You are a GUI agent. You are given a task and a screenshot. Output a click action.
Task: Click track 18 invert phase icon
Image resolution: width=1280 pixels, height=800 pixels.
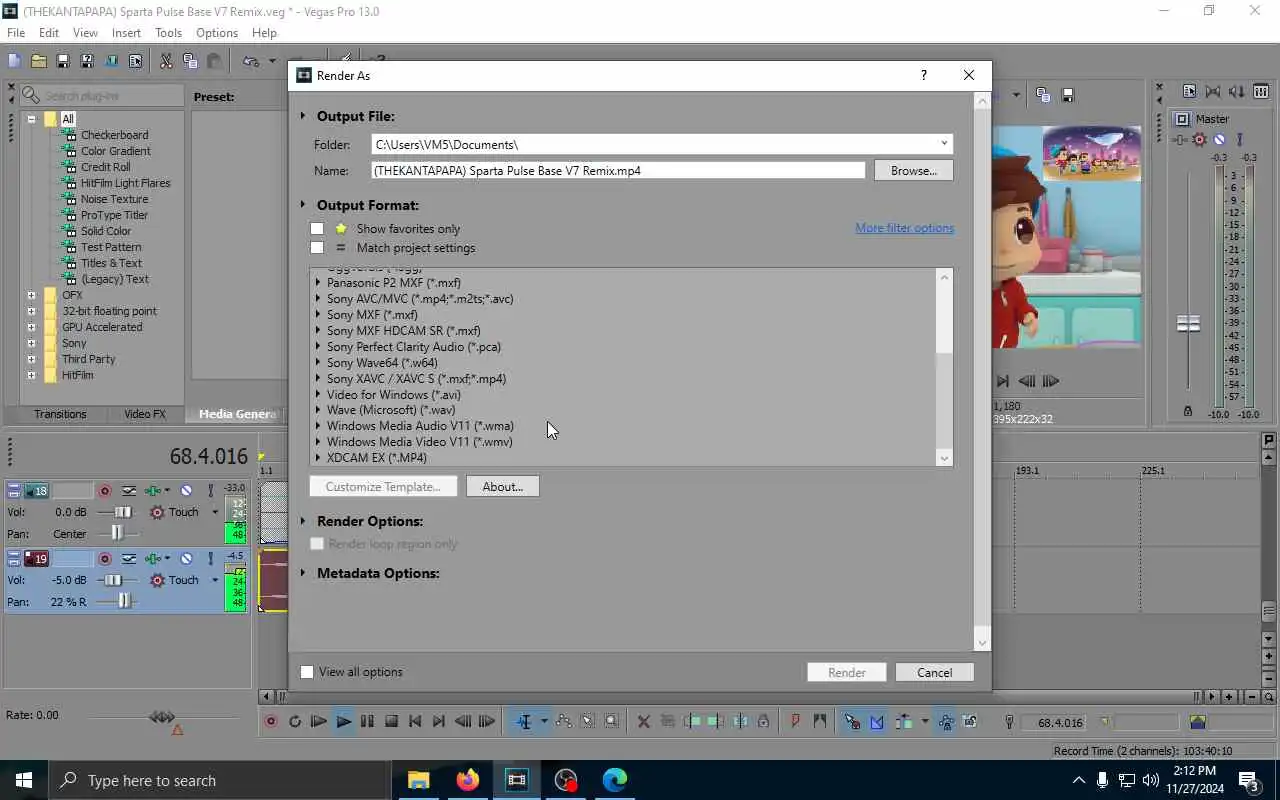[x=129, y=491]
